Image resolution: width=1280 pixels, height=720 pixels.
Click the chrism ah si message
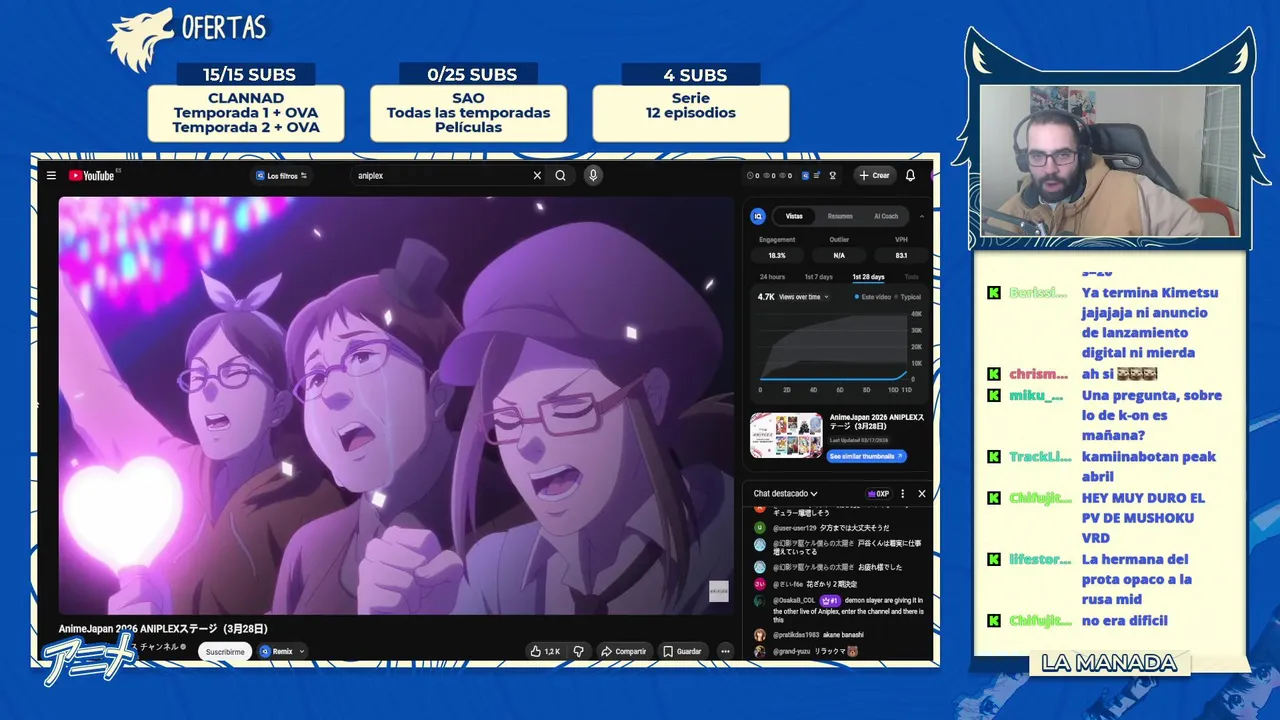coord(1119,374)
